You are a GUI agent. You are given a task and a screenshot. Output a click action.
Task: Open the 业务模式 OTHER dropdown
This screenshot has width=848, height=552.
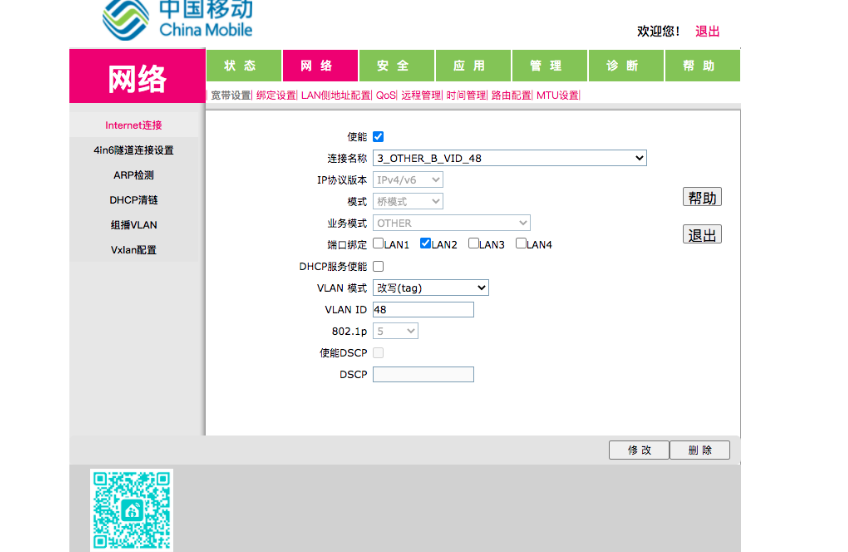pyautogui.click(x=452, y=223)
